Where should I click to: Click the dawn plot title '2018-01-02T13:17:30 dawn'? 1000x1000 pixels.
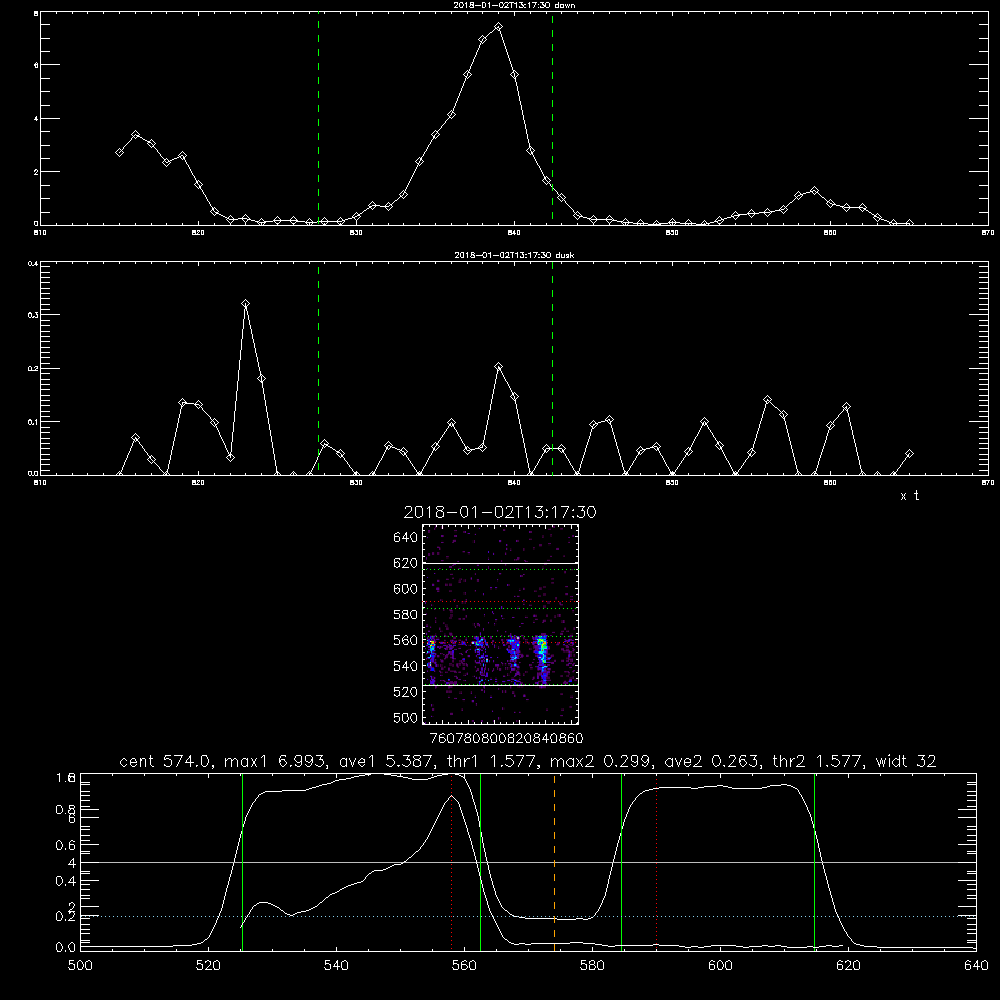click(x=514, y=5)
